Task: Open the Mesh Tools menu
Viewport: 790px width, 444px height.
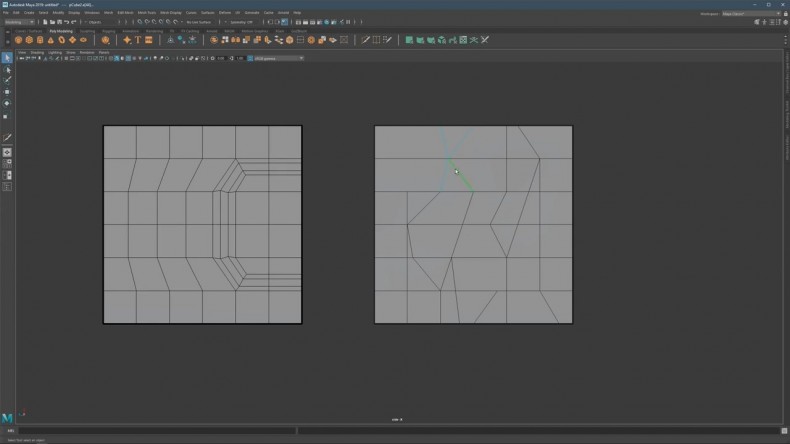Action: (x=147, y=13)
